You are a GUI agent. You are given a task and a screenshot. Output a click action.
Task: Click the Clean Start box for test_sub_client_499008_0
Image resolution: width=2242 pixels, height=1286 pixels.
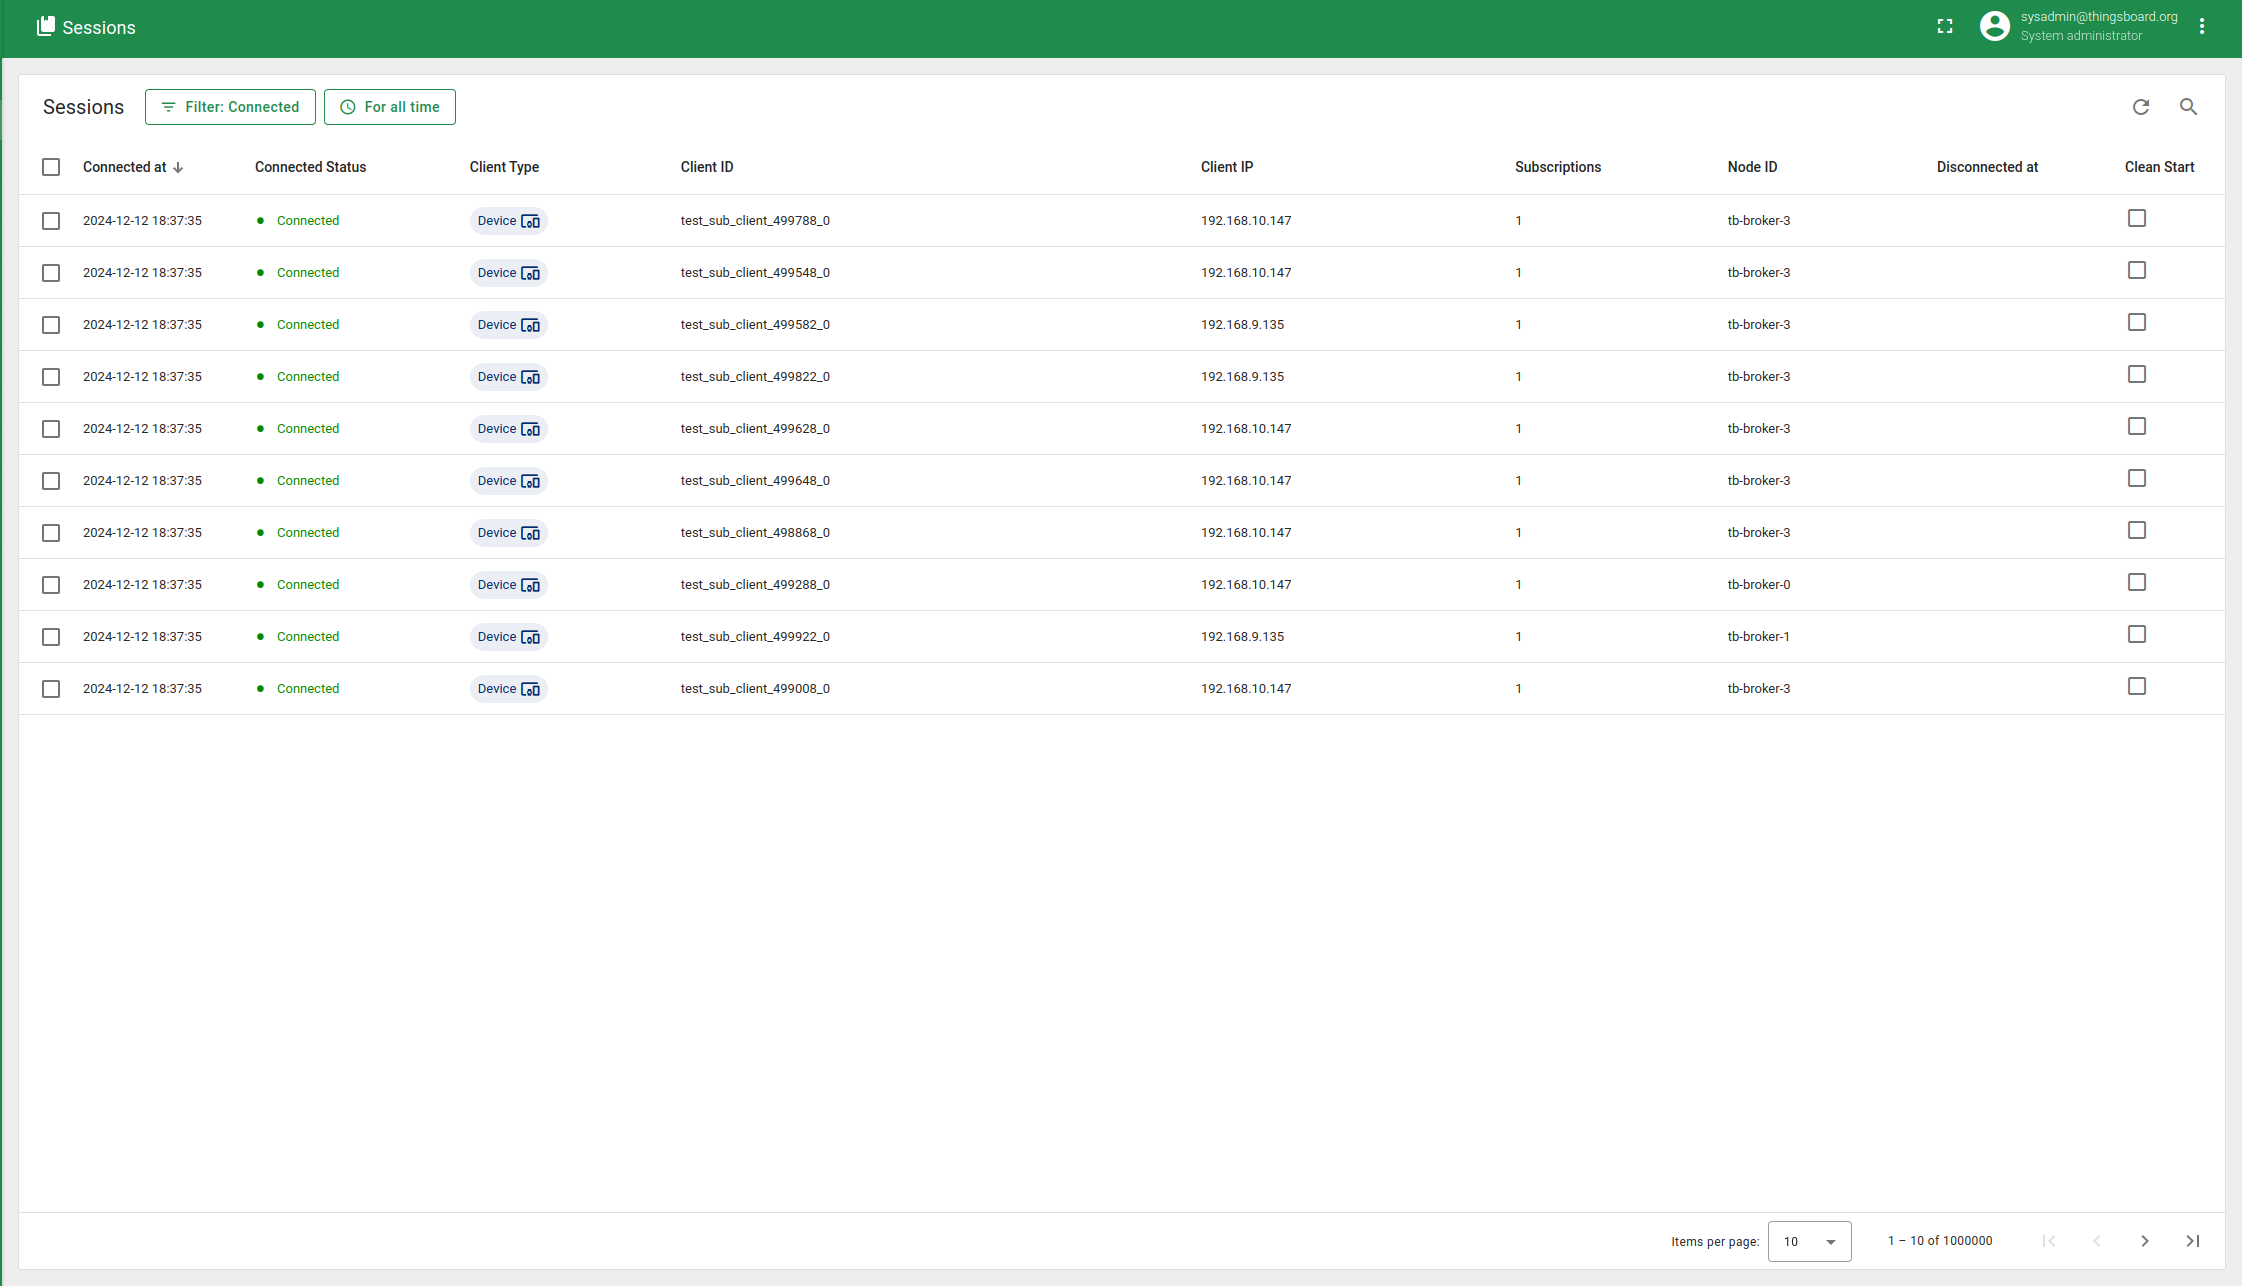(2136, 687)
